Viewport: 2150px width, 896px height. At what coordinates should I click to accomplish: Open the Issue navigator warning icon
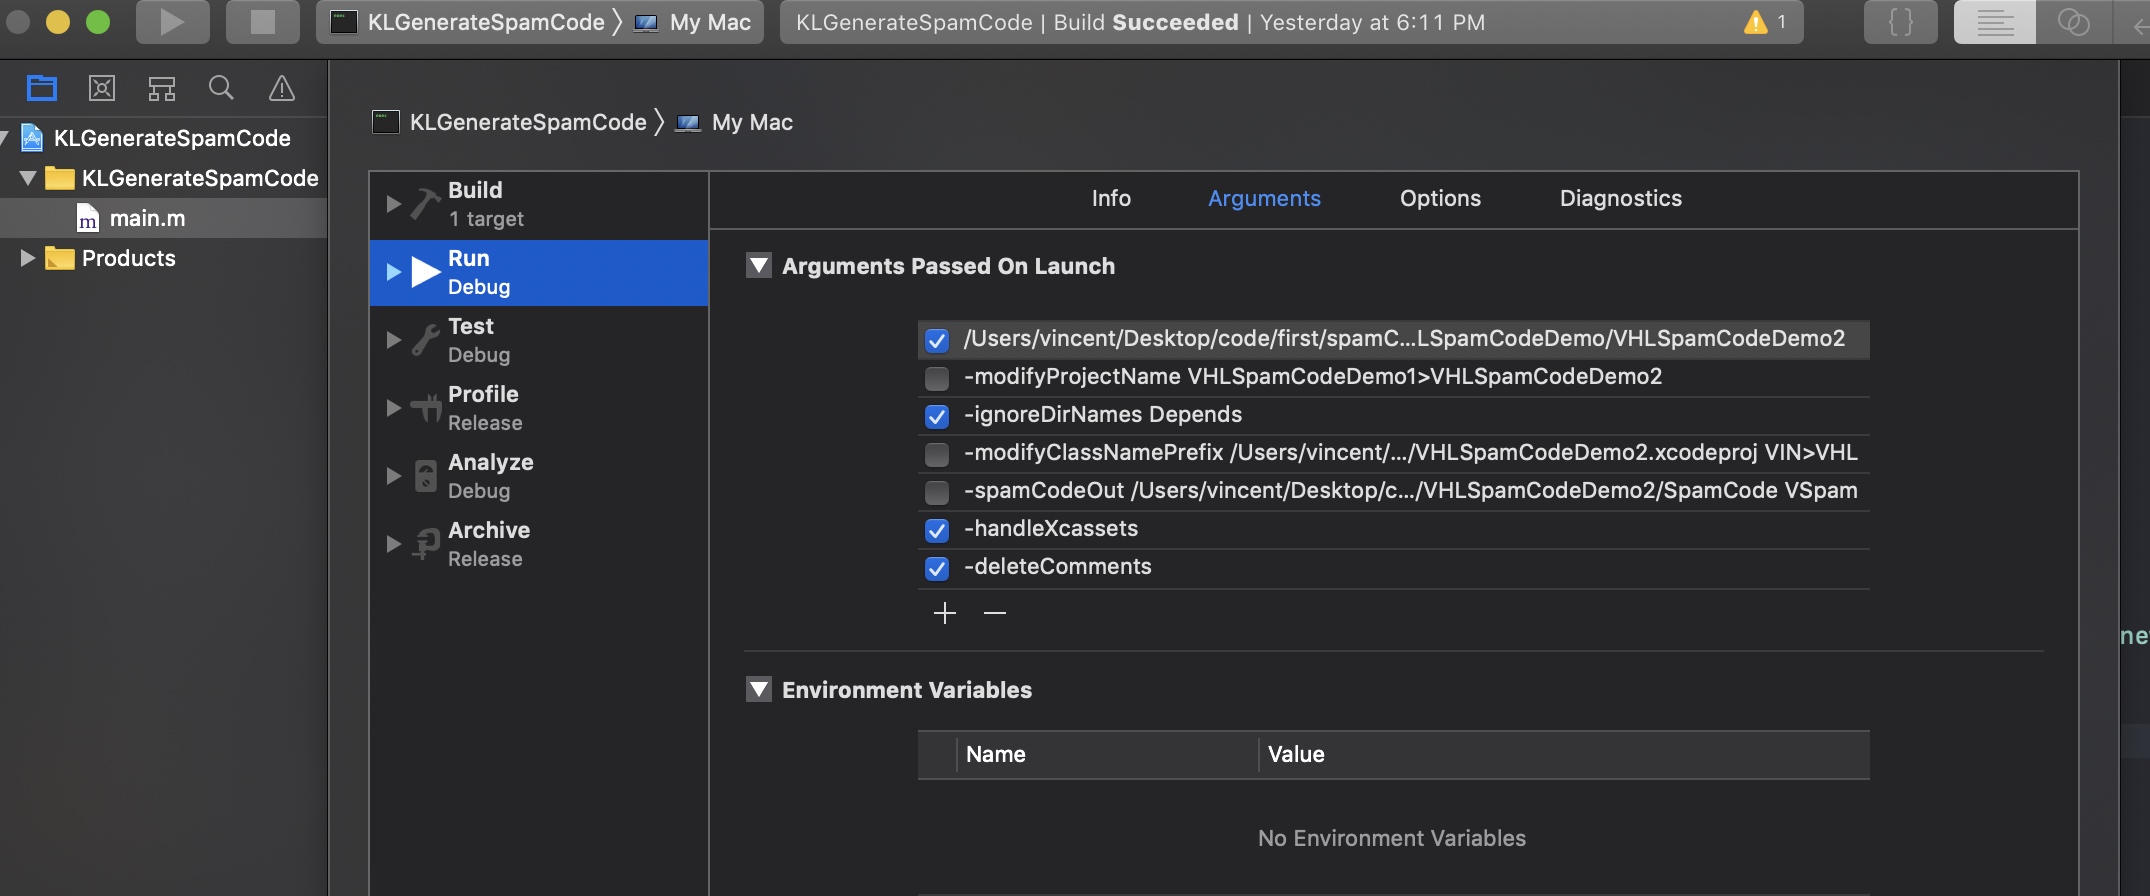pos(282,89)
